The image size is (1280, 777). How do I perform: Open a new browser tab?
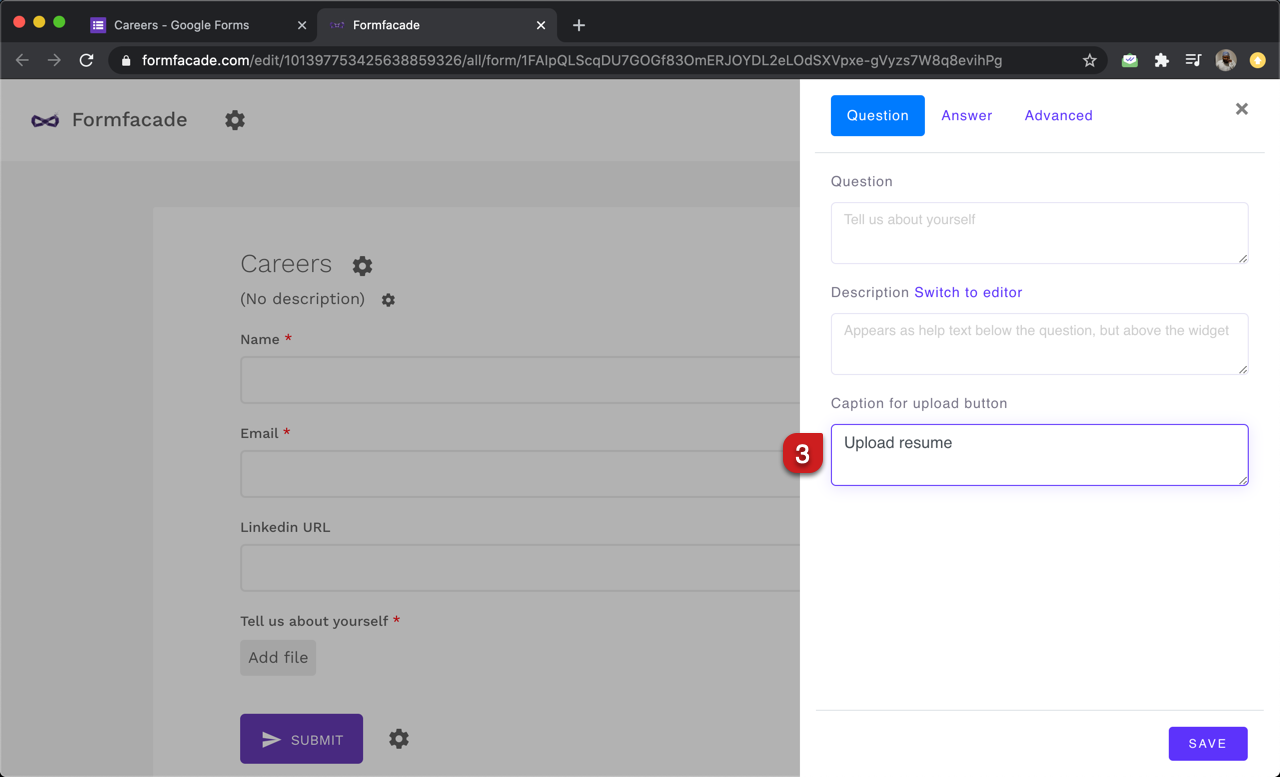(x=579, y=25)
